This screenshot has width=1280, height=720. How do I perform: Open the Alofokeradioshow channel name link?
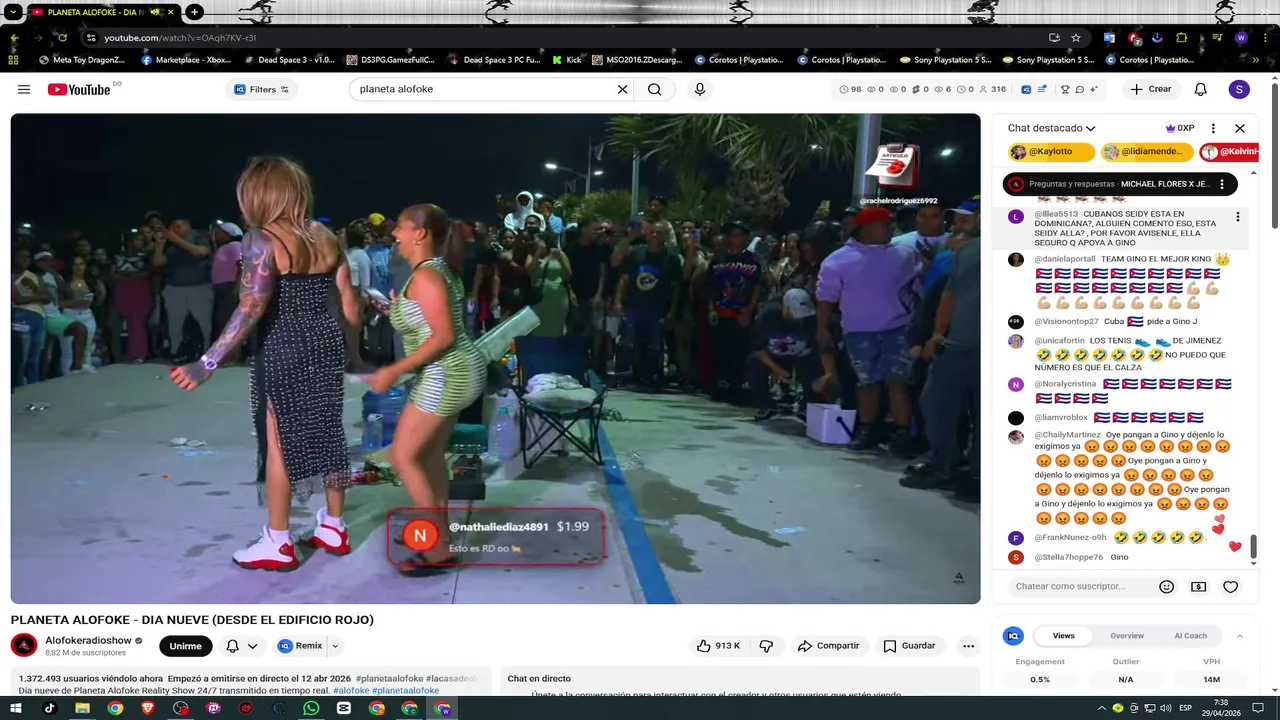click(88, 640)
